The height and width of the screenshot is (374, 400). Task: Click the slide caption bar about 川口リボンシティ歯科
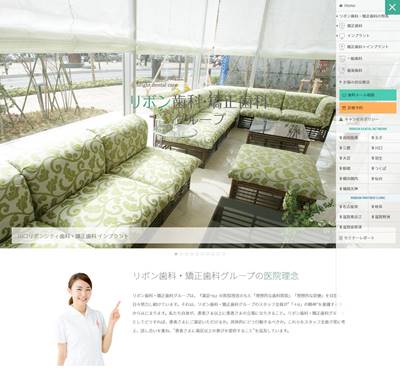[174, 236]
